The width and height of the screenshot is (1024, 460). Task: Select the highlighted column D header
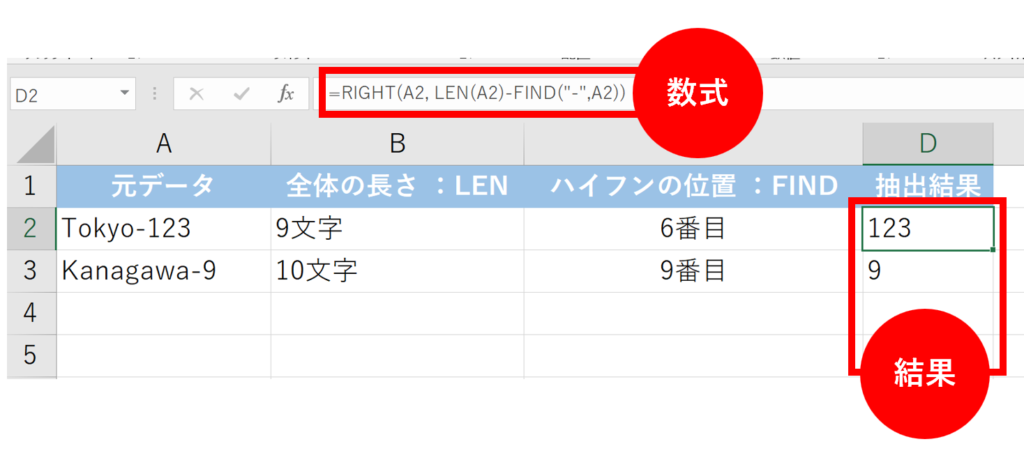(x=927, y=144)
